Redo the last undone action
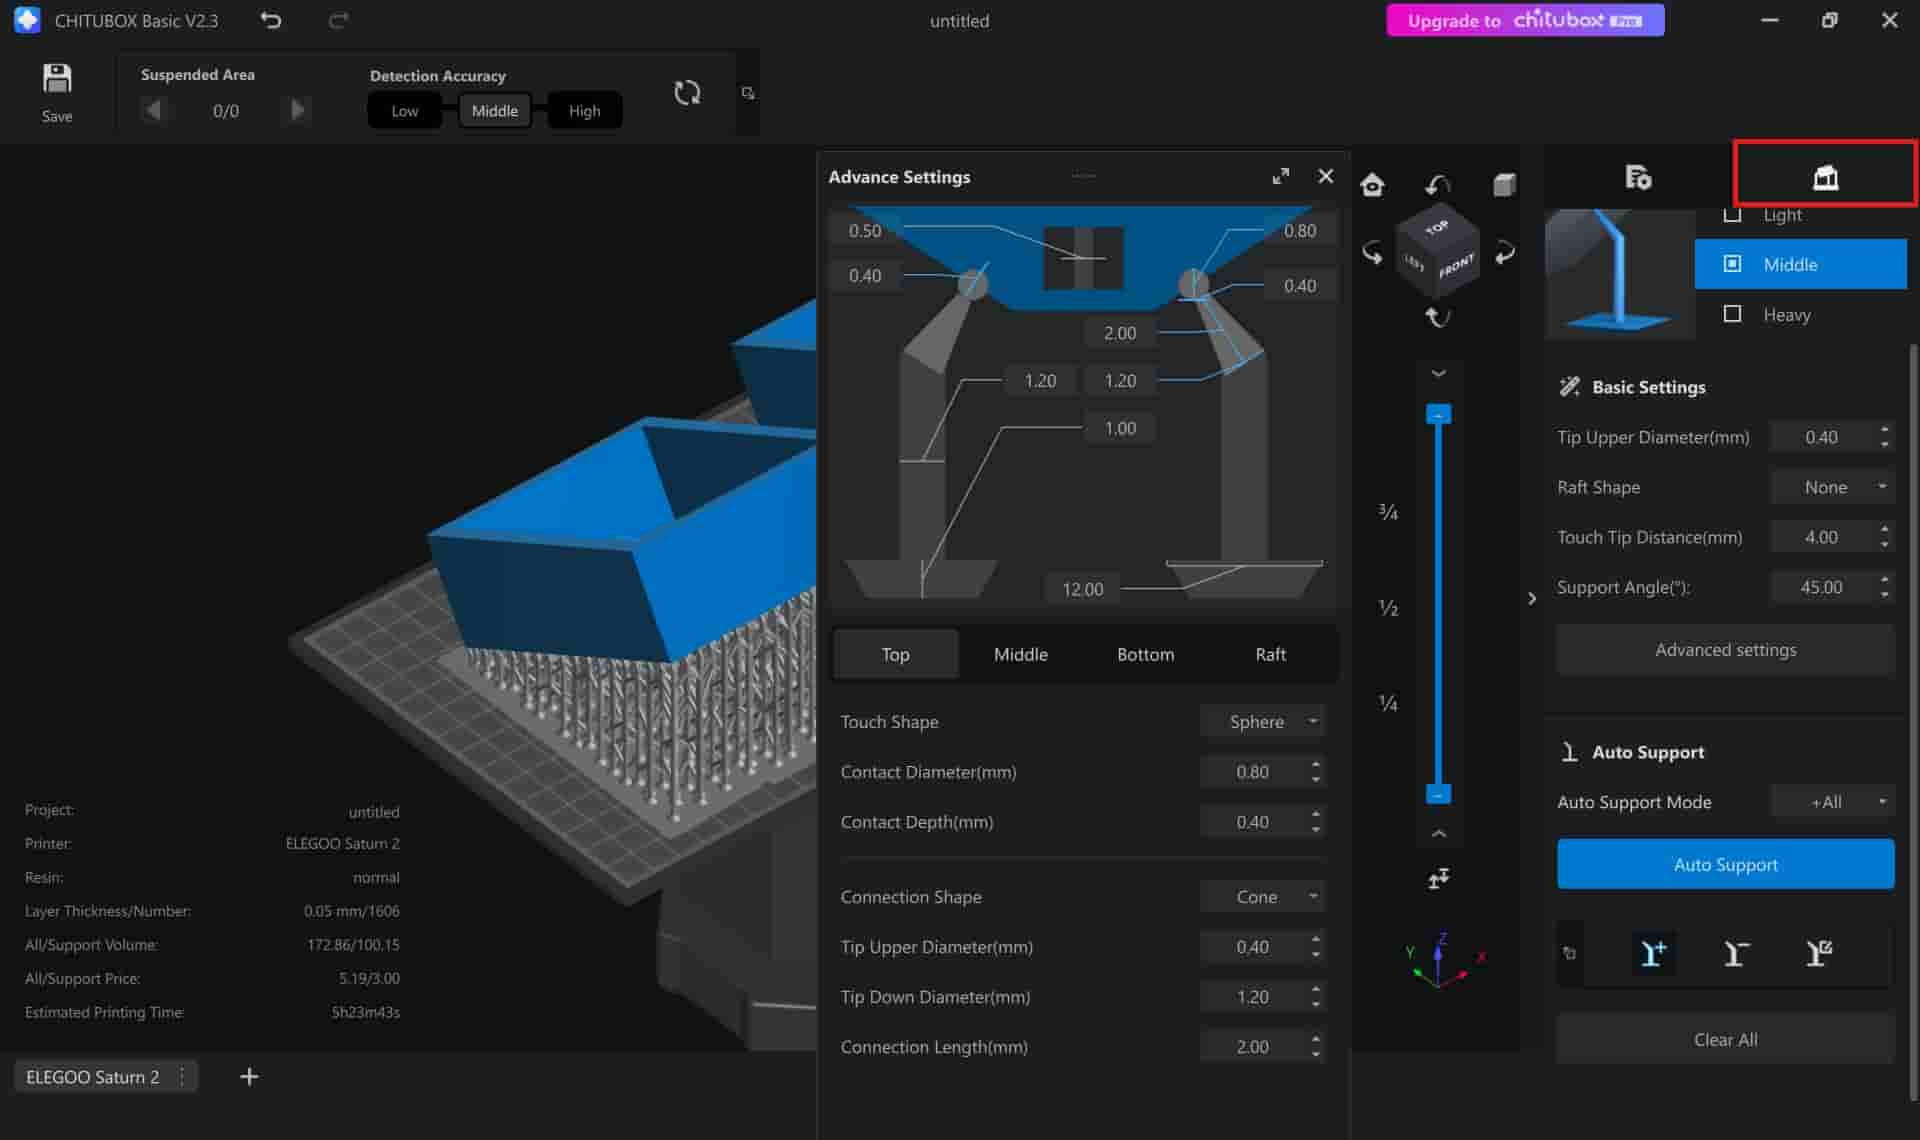Screen dimensions: 1920x1140 pos(339,20)
